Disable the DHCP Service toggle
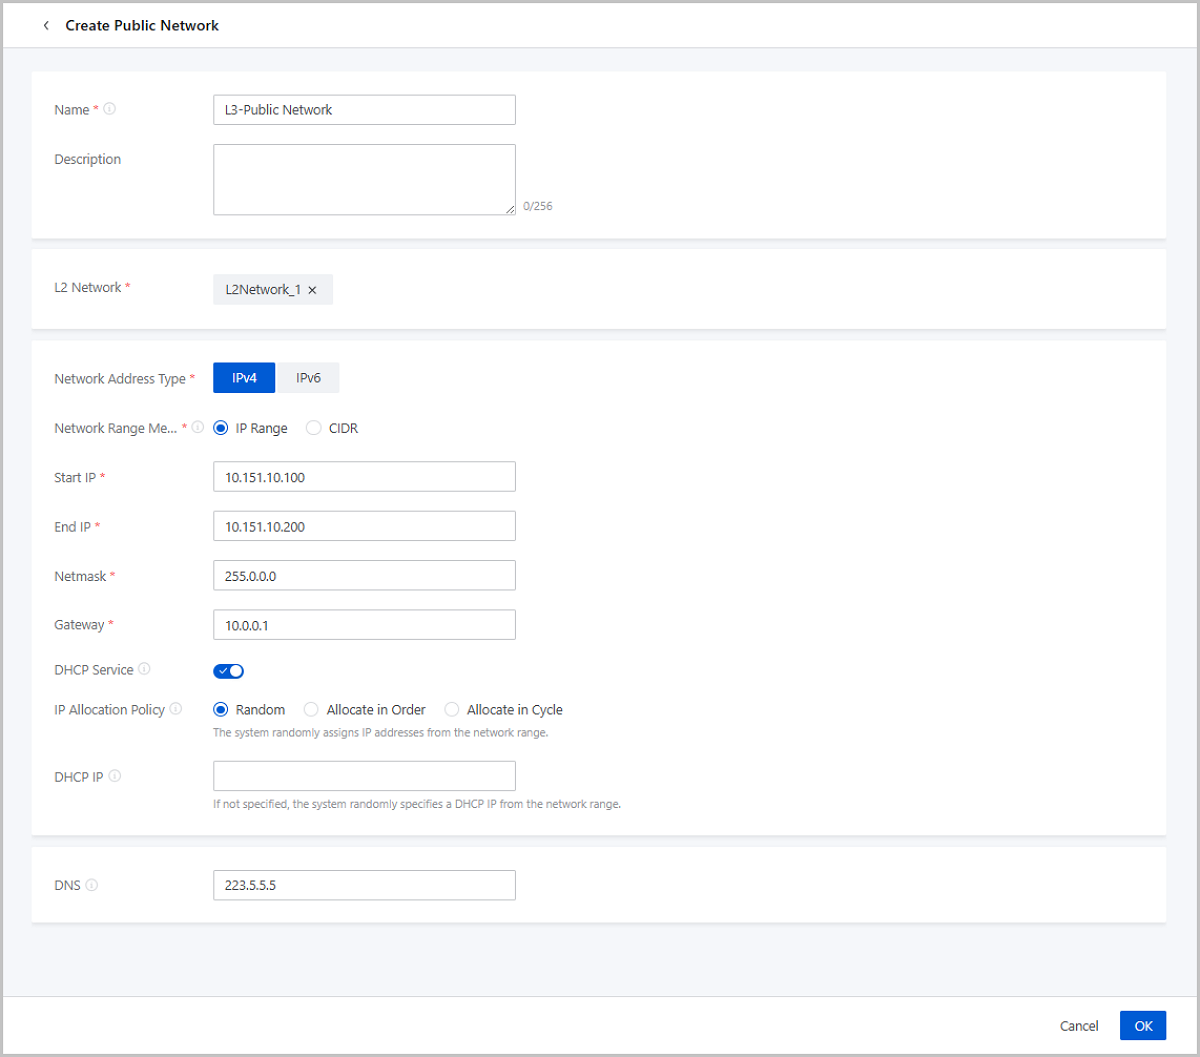The height and width of the screenshot is (1057, 1200). [x=228, y=671]
